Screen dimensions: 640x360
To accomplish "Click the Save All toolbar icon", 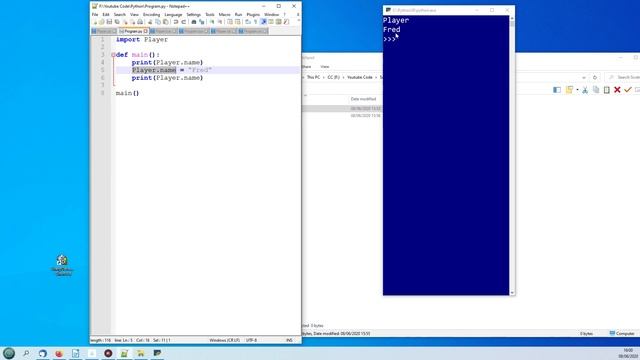I will tap(117, 22).
